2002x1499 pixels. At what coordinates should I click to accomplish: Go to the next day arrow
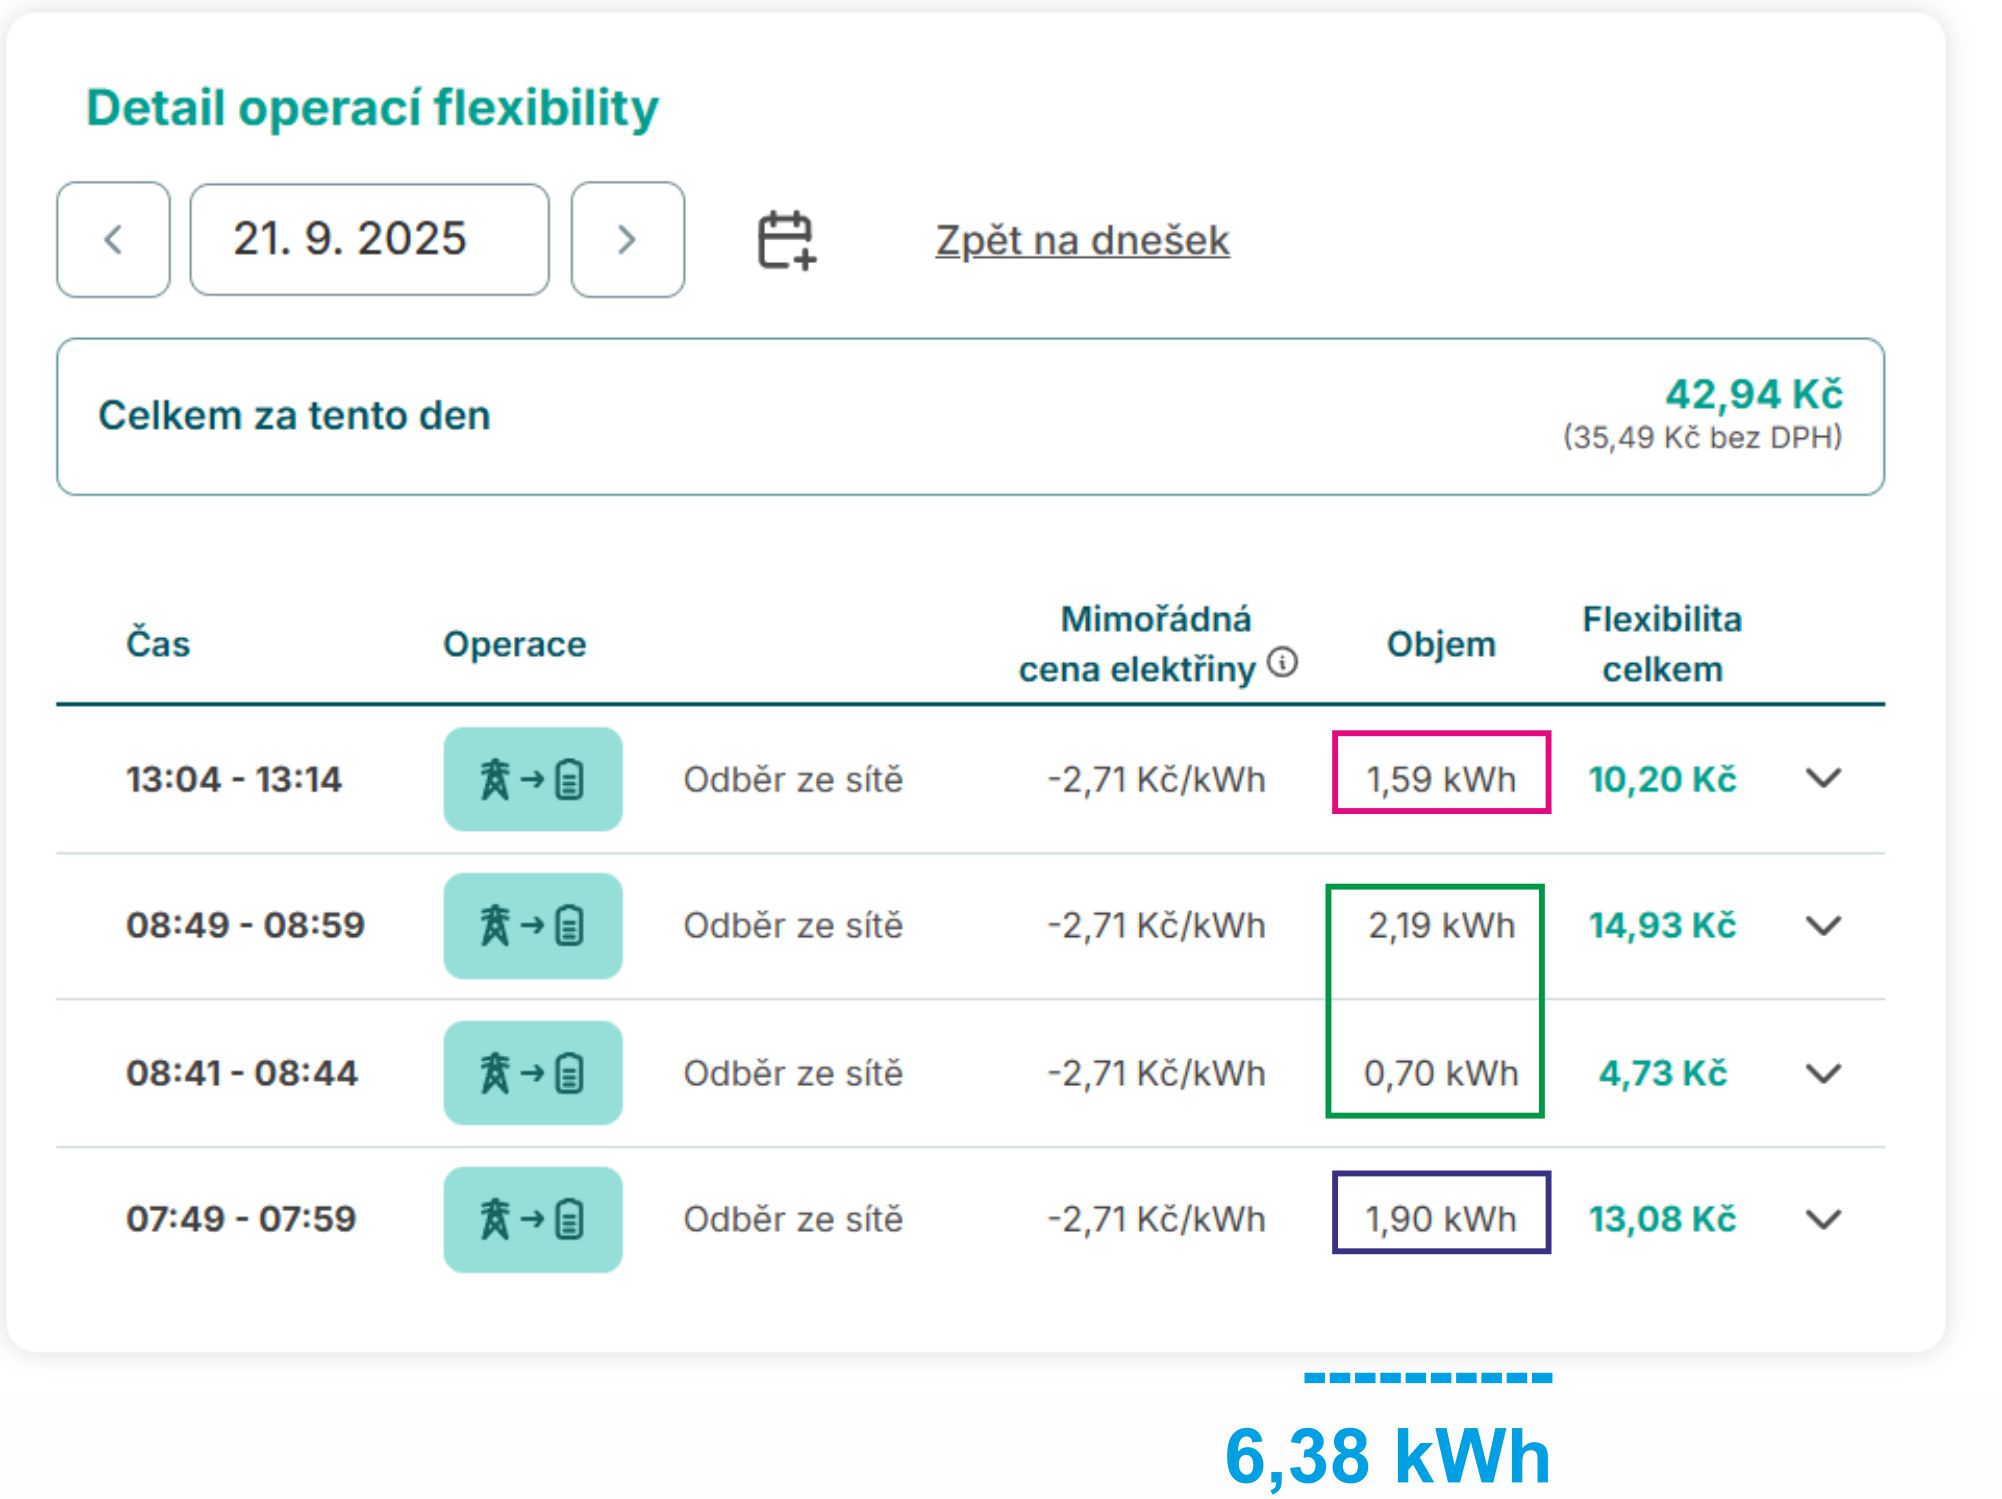click(627, 240)
